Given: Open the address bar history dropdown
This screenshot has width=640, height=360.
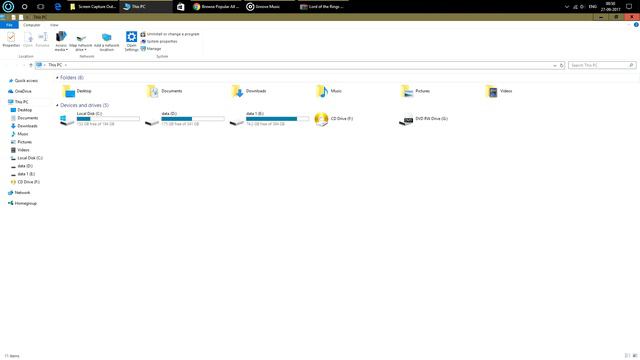Looking at the screenshot, I should tap(554, 65).
